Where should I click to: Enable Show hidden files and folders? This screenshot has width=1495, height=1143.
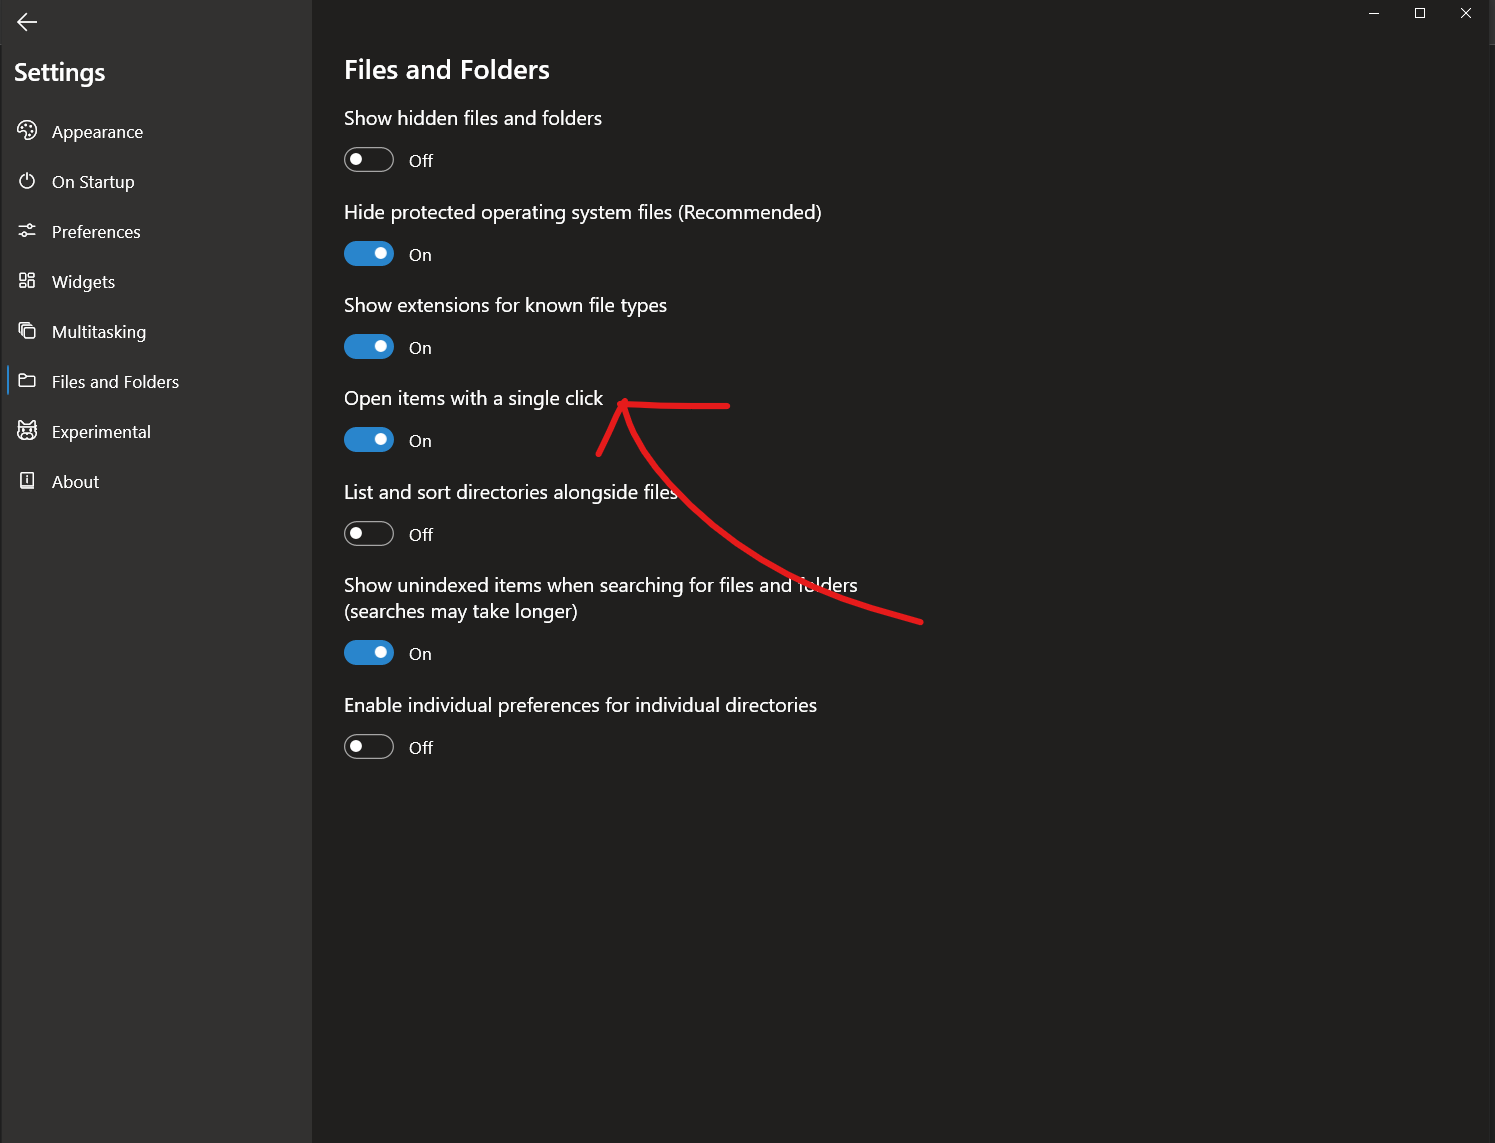368,159
